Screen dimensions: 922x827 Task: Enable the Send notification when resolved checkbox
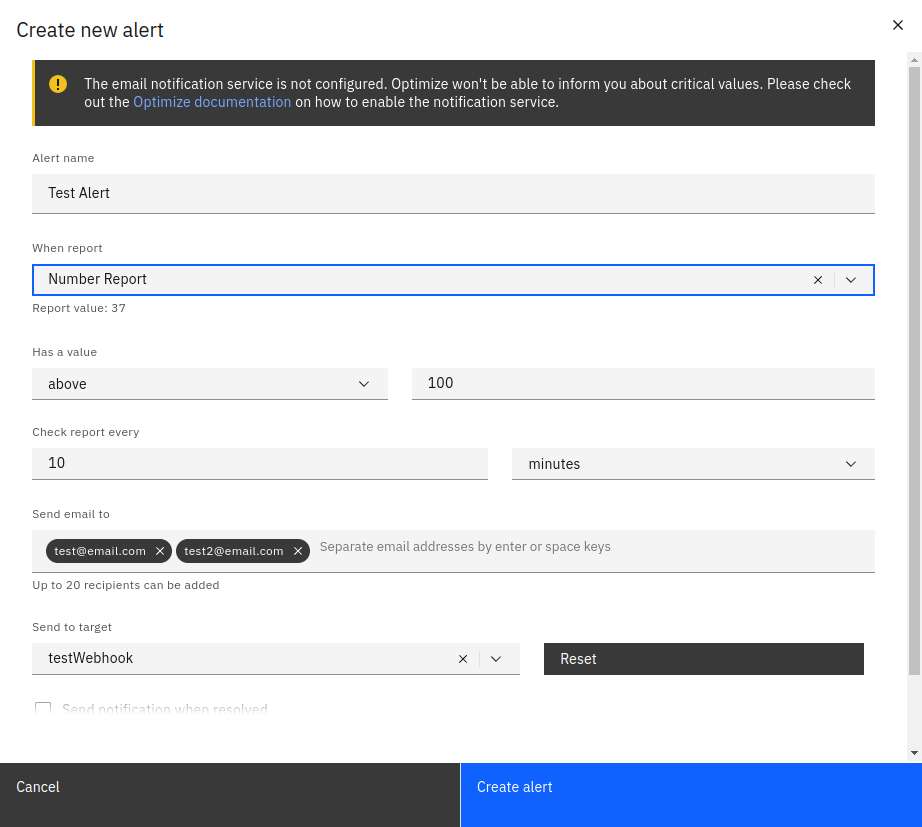click(43, 708)
